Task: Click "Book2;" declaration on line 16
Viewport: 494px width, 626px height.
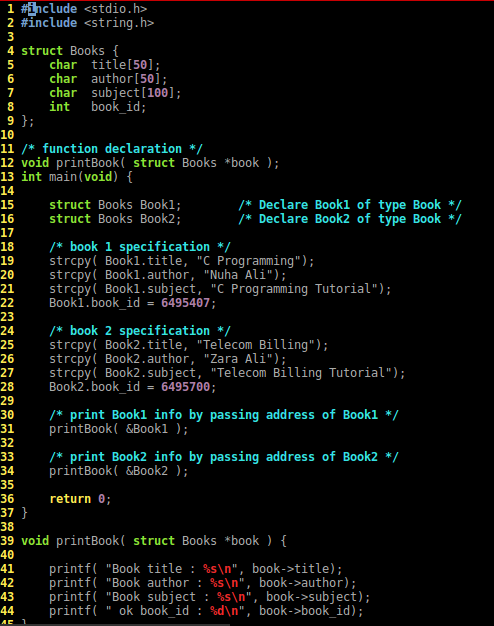Action: (x=161, y=218)
